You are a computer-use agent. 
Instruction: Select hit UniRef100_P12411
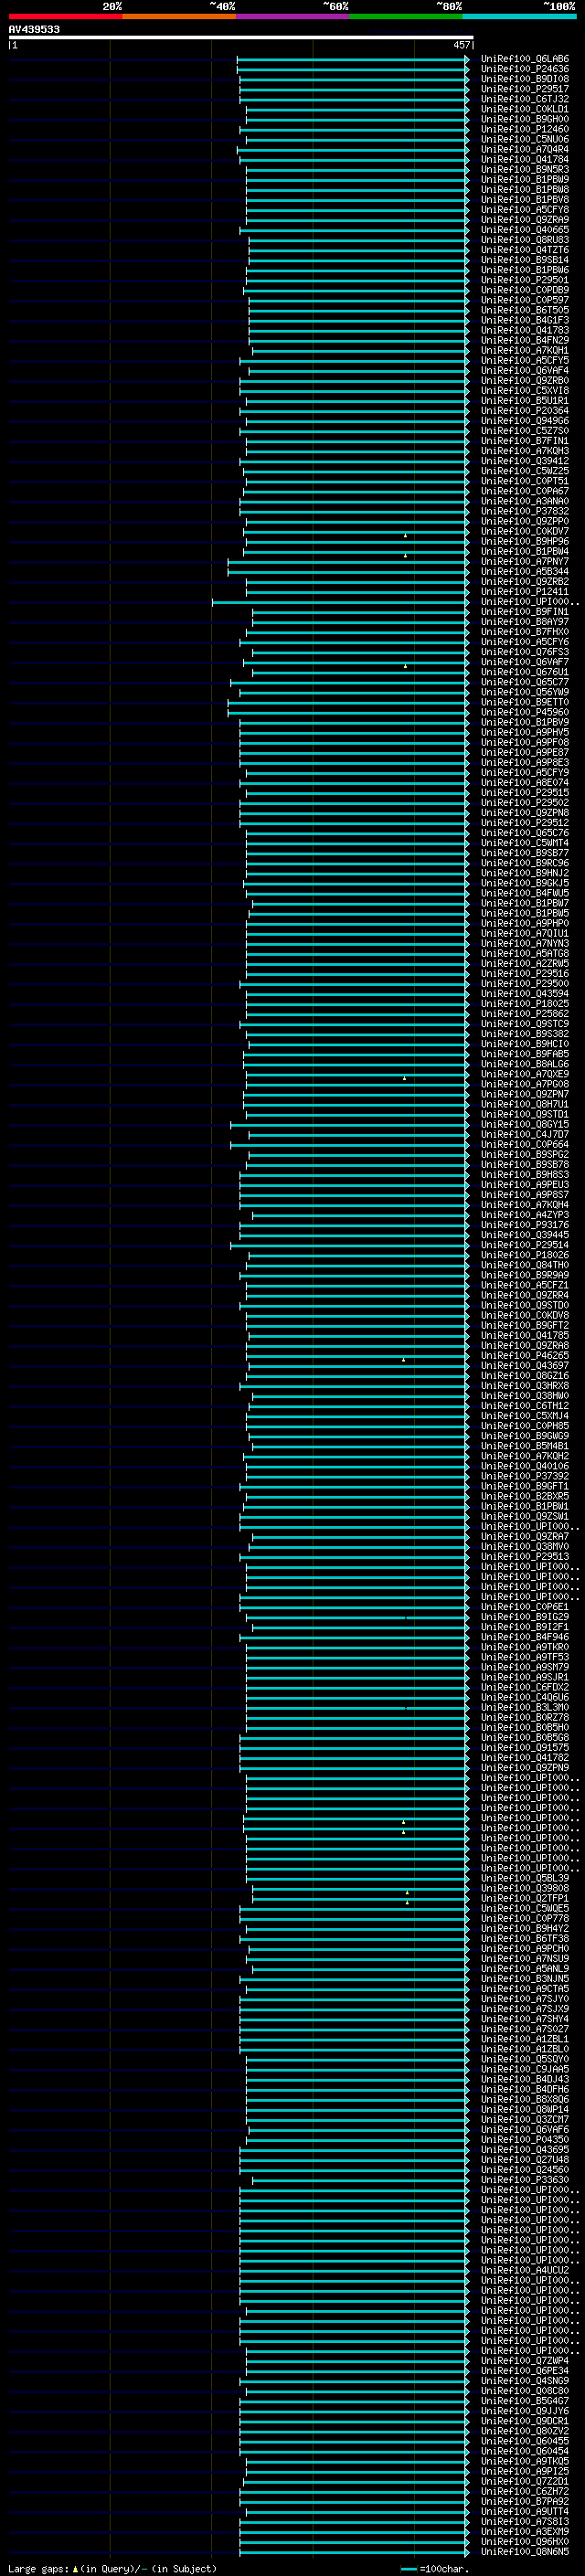(525, 591)
